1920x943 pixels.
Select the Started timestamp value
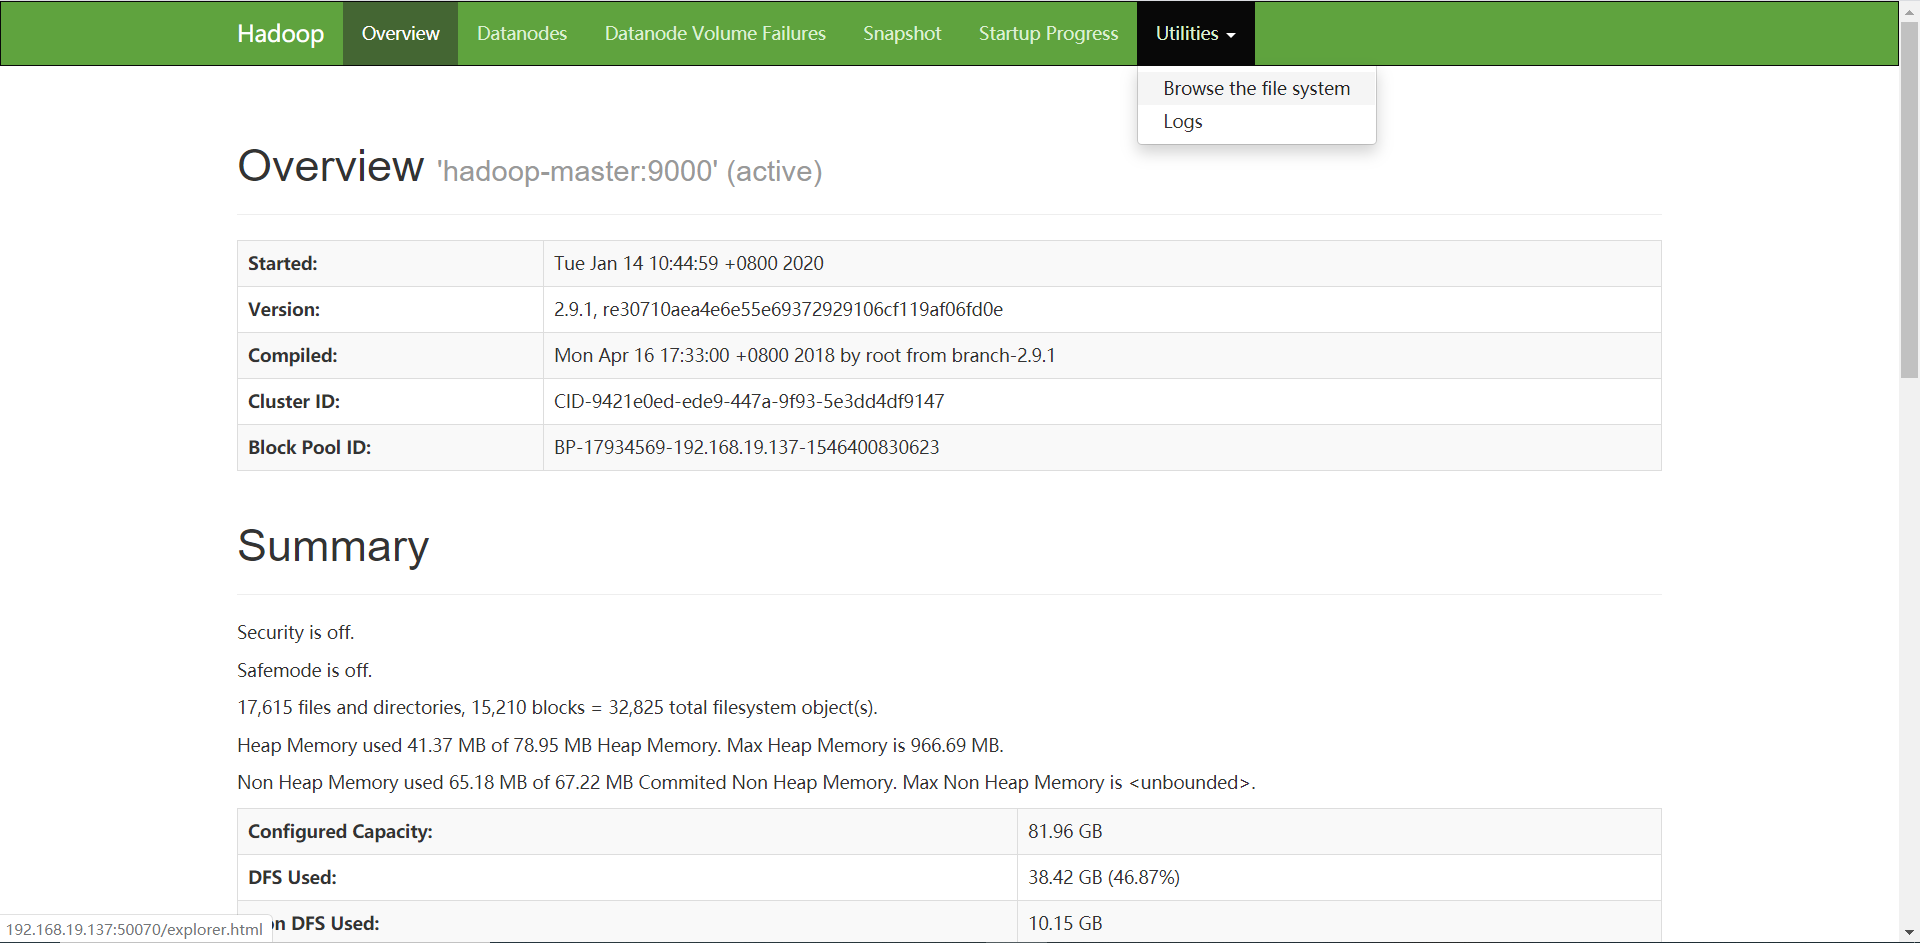tap(689, 263)
